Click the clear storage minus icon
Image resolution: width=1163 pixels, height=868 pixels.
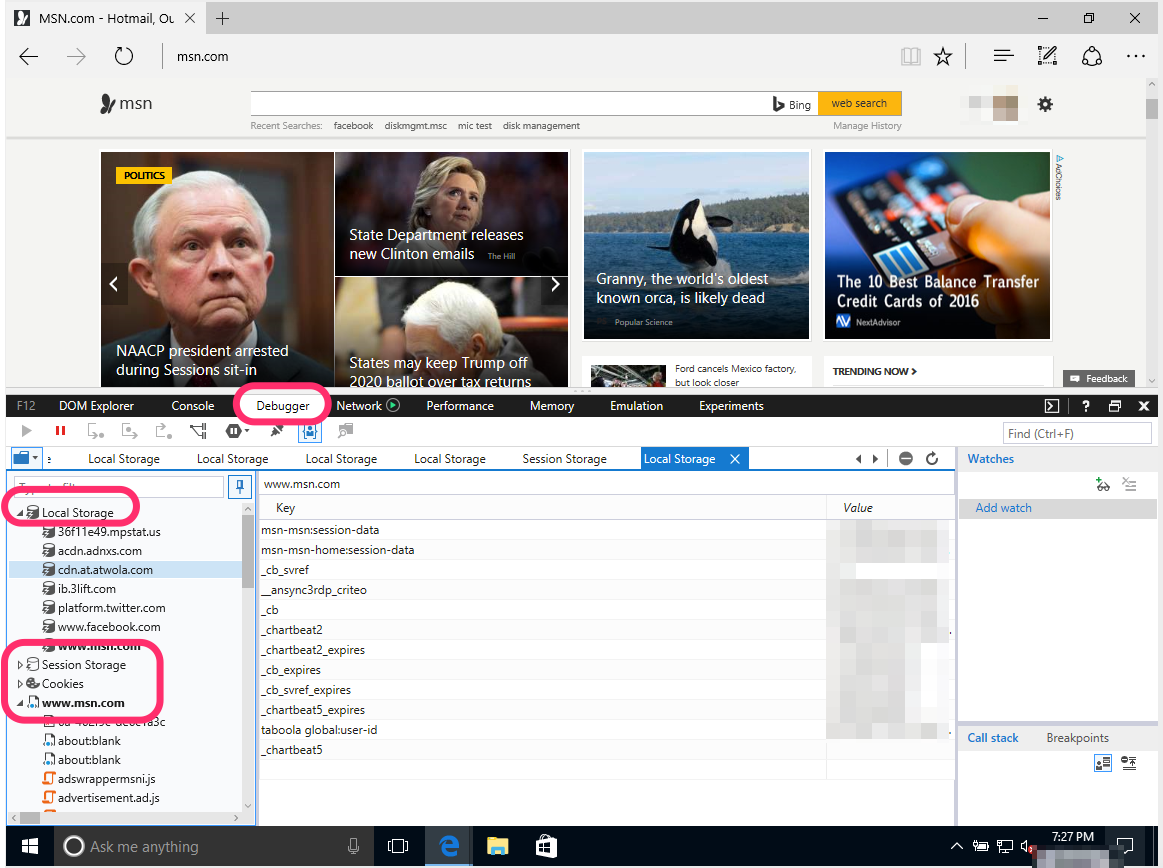pos(906,458)
